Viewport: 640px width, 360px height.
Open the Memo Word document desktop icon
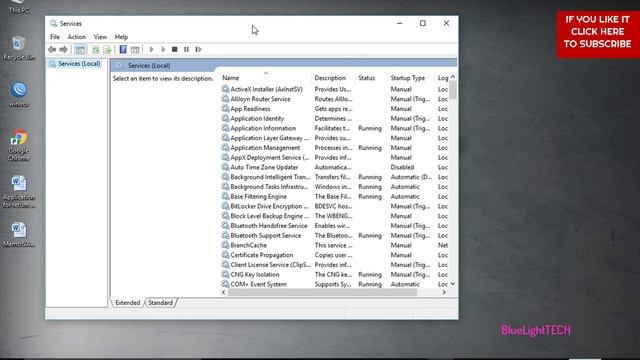(x=19, y=235)
